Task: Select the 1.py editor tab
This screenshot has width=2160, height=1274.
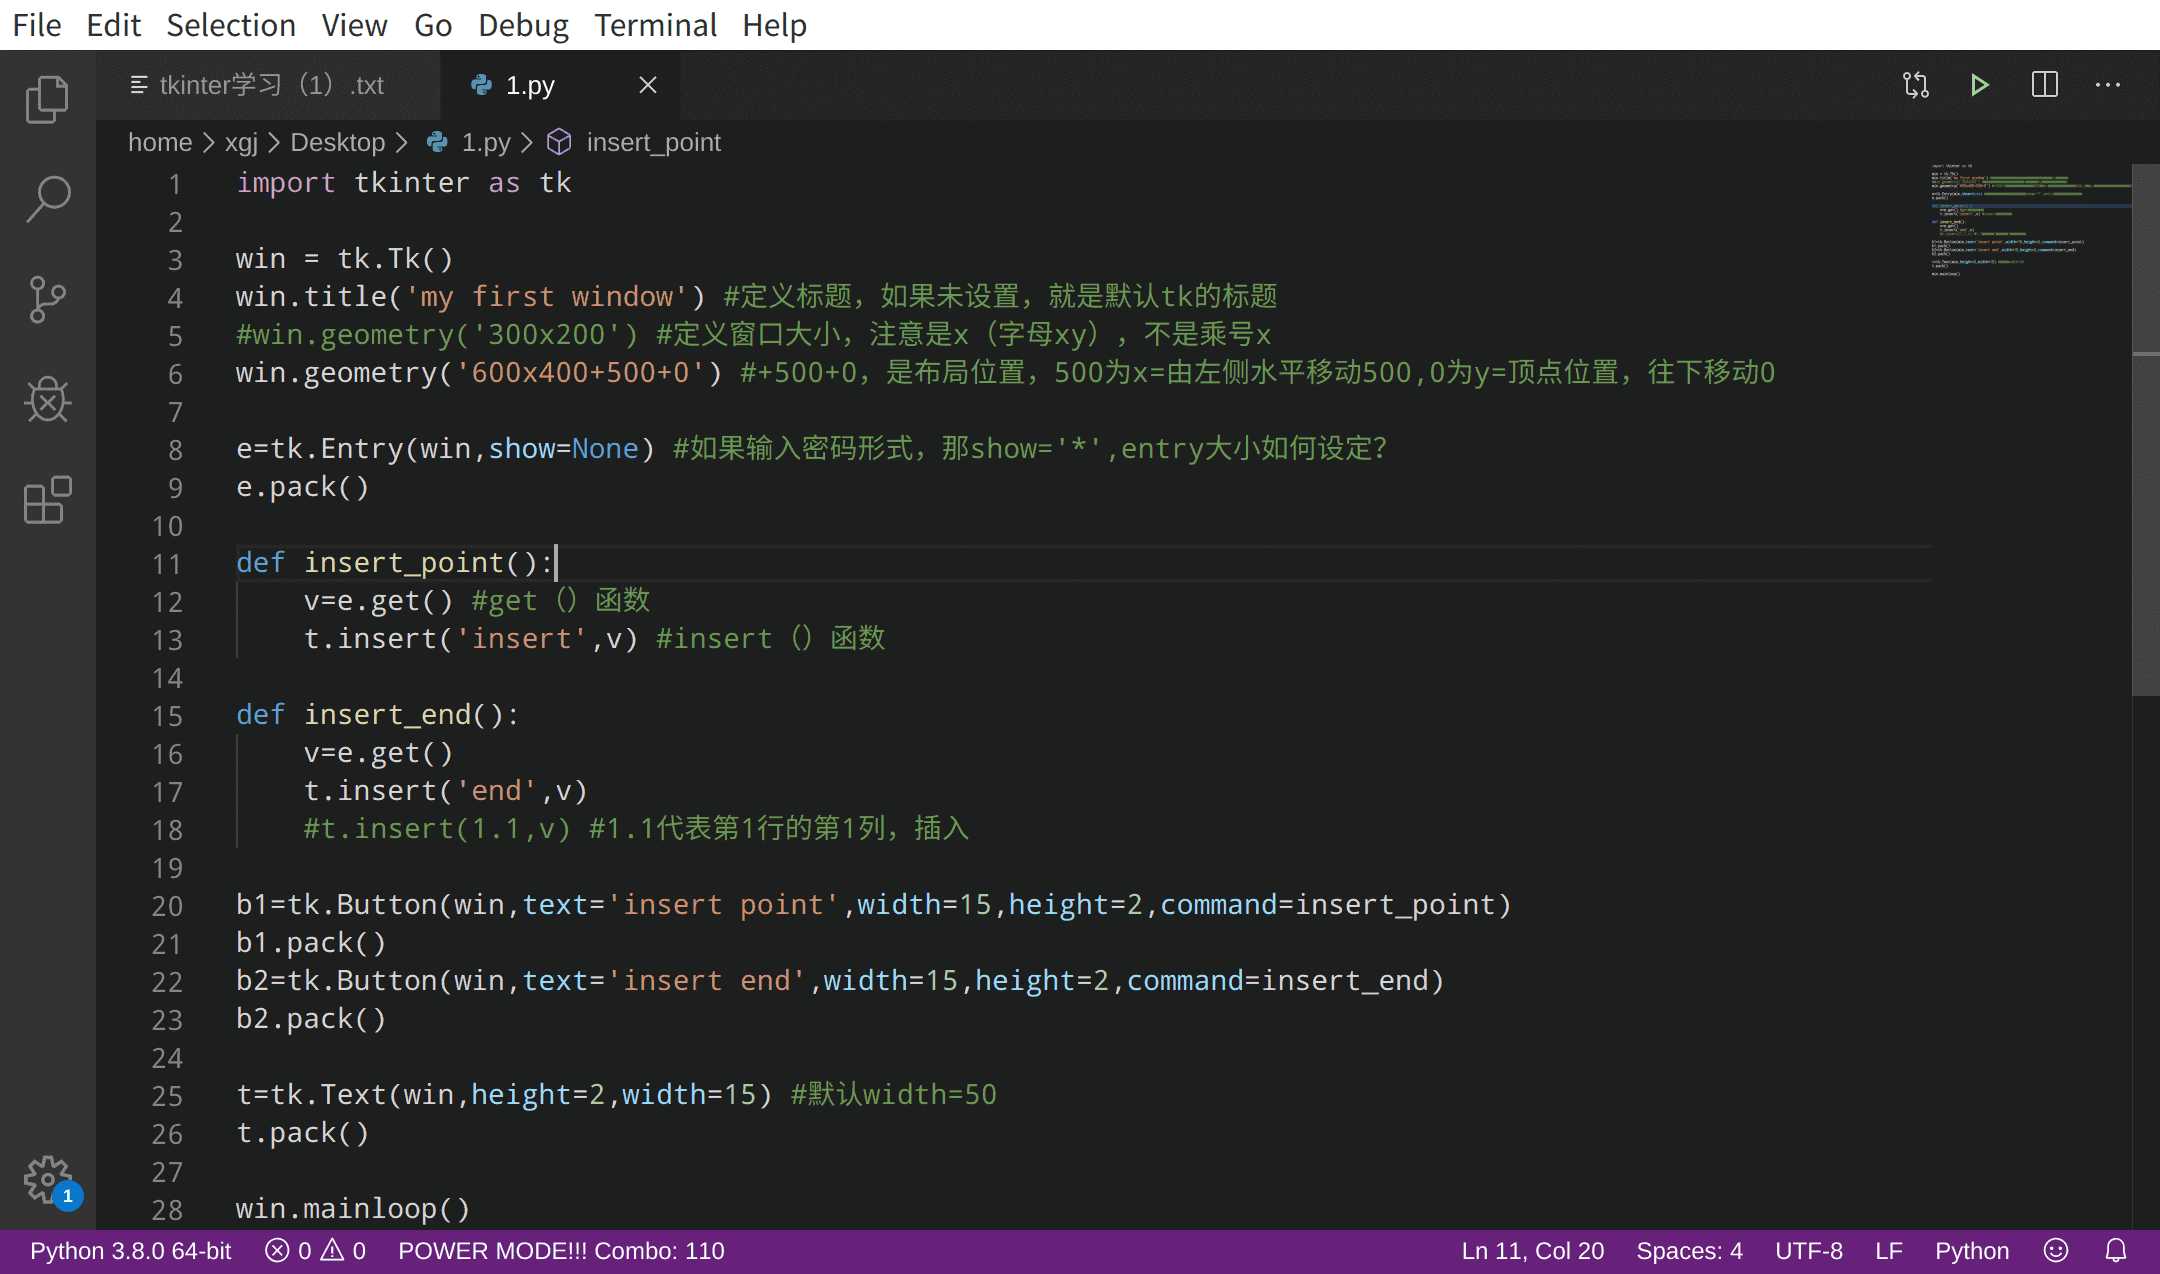Action: 560,85
